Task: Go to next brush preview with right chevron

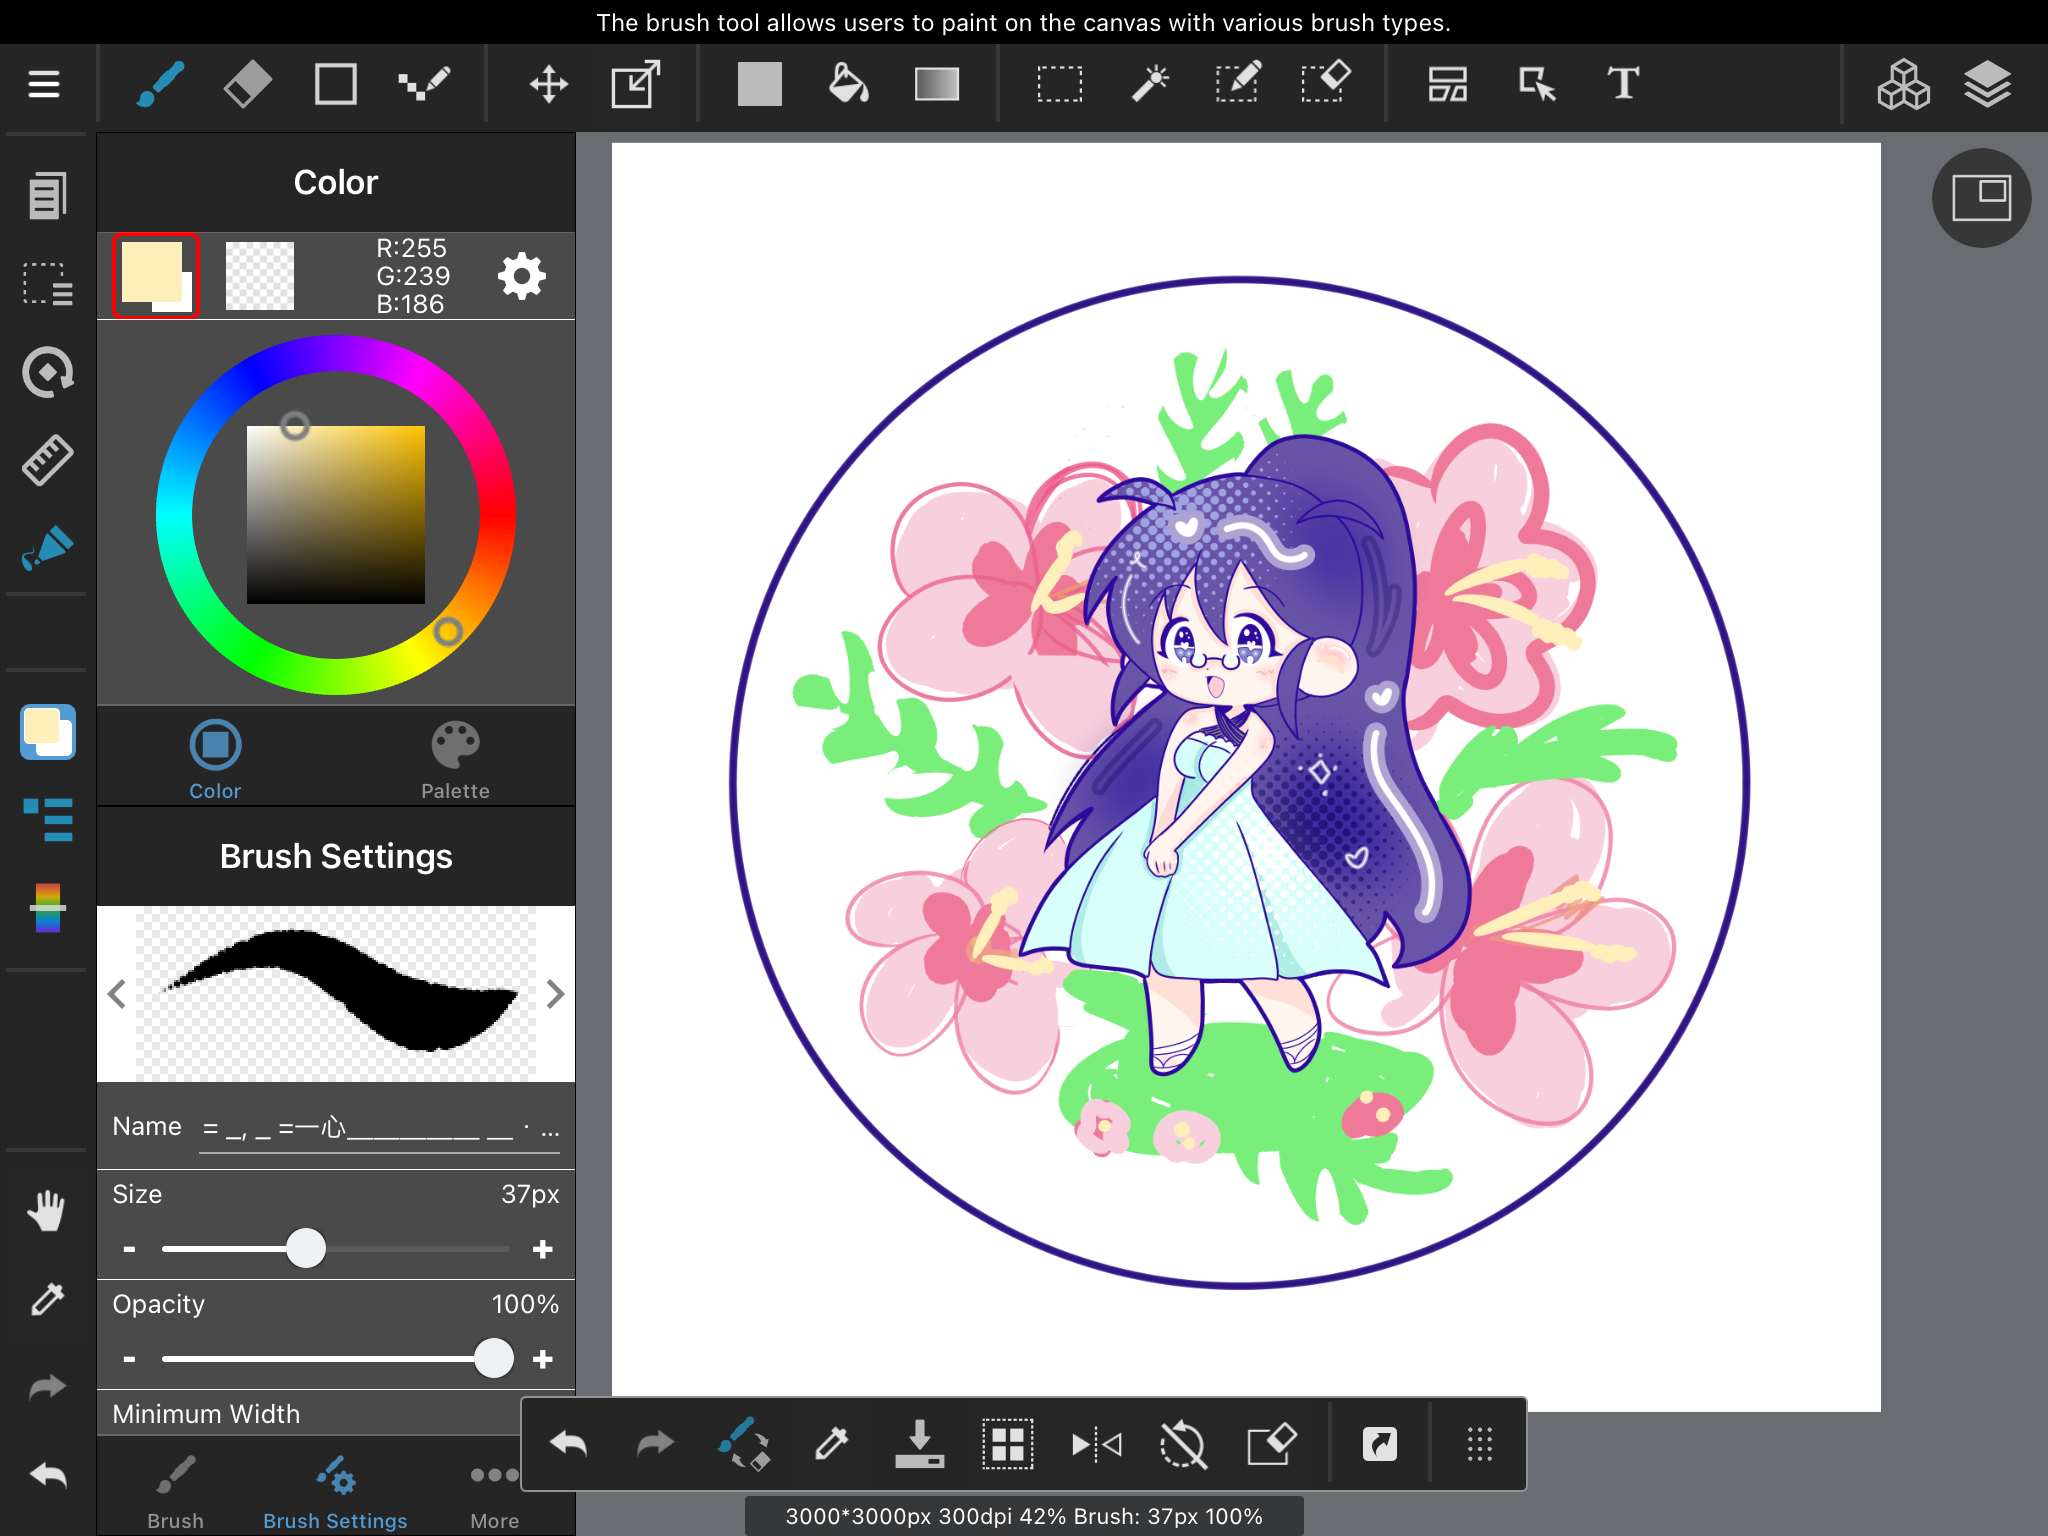Action: 556,994
